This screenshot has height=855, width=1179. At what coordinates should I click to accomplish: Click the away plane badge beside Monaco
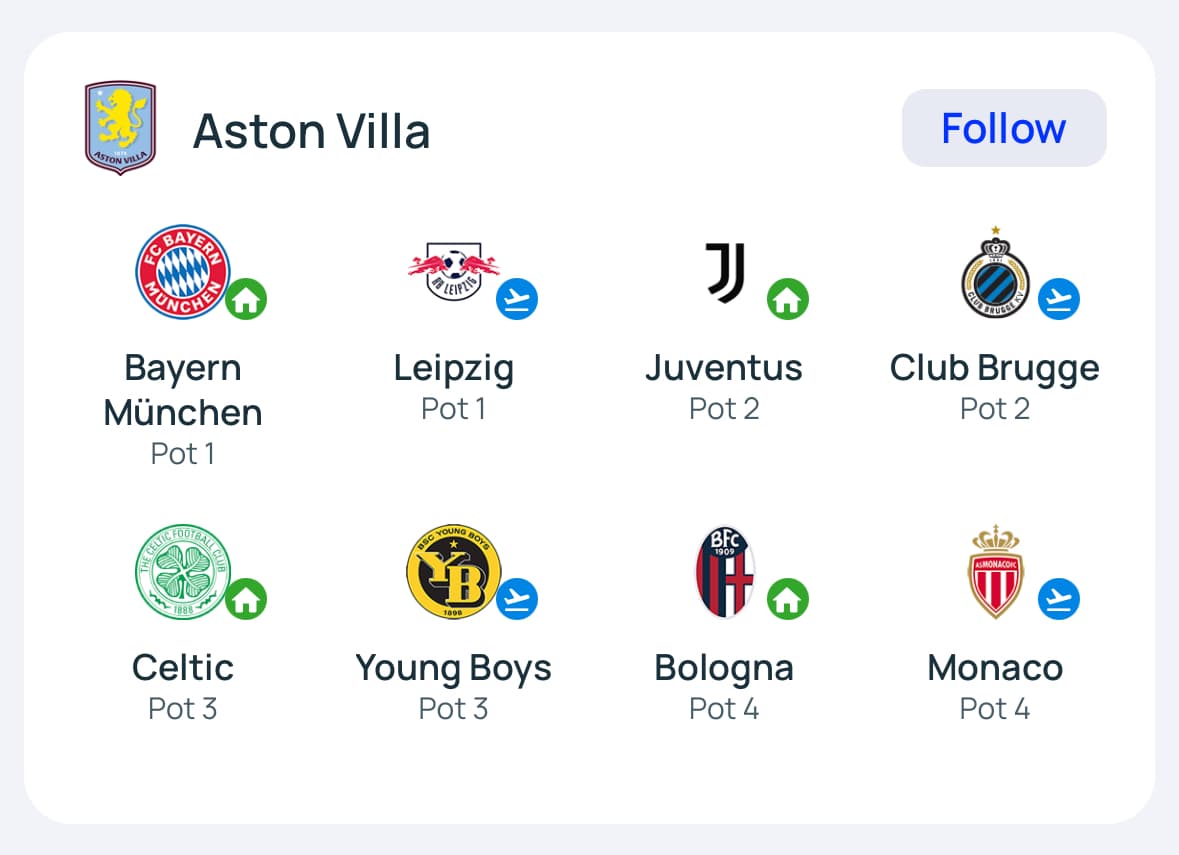[x=1059, y=599]
